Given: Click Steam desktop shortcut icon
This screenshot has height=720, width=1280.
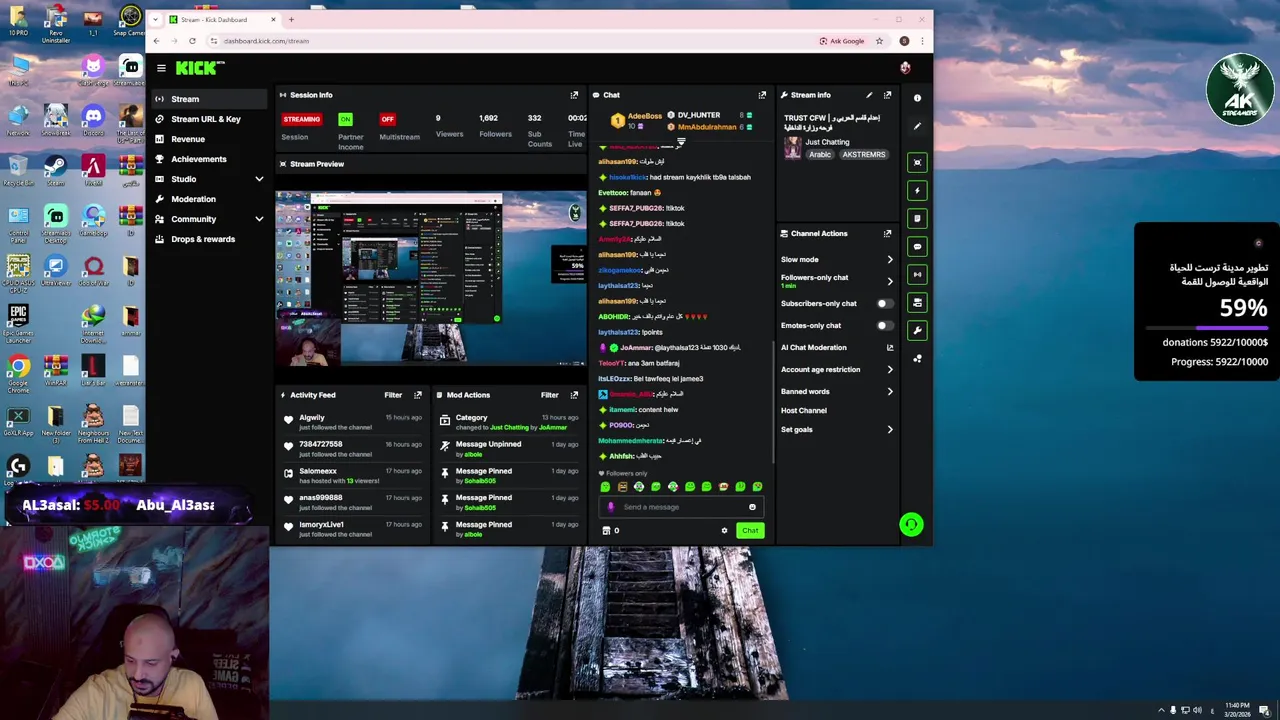Looking at the screenshot, I should pyautogui.click(x=55, y=169).
